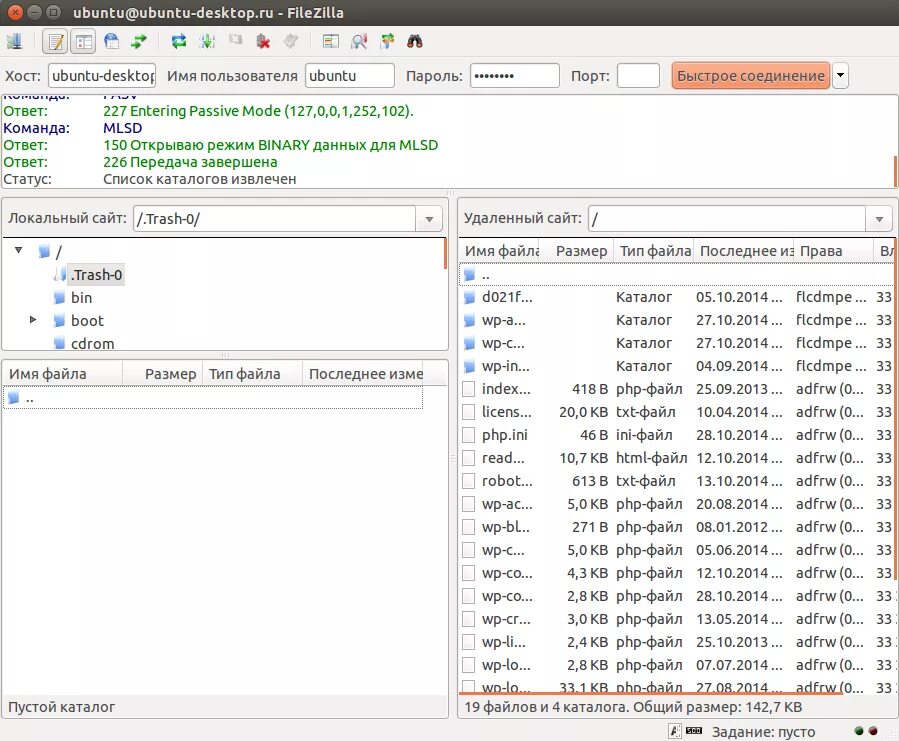Viewport: 899px width, 741px height.
Task: Sort remote files by Имя файла column
Action: [500, 251]
